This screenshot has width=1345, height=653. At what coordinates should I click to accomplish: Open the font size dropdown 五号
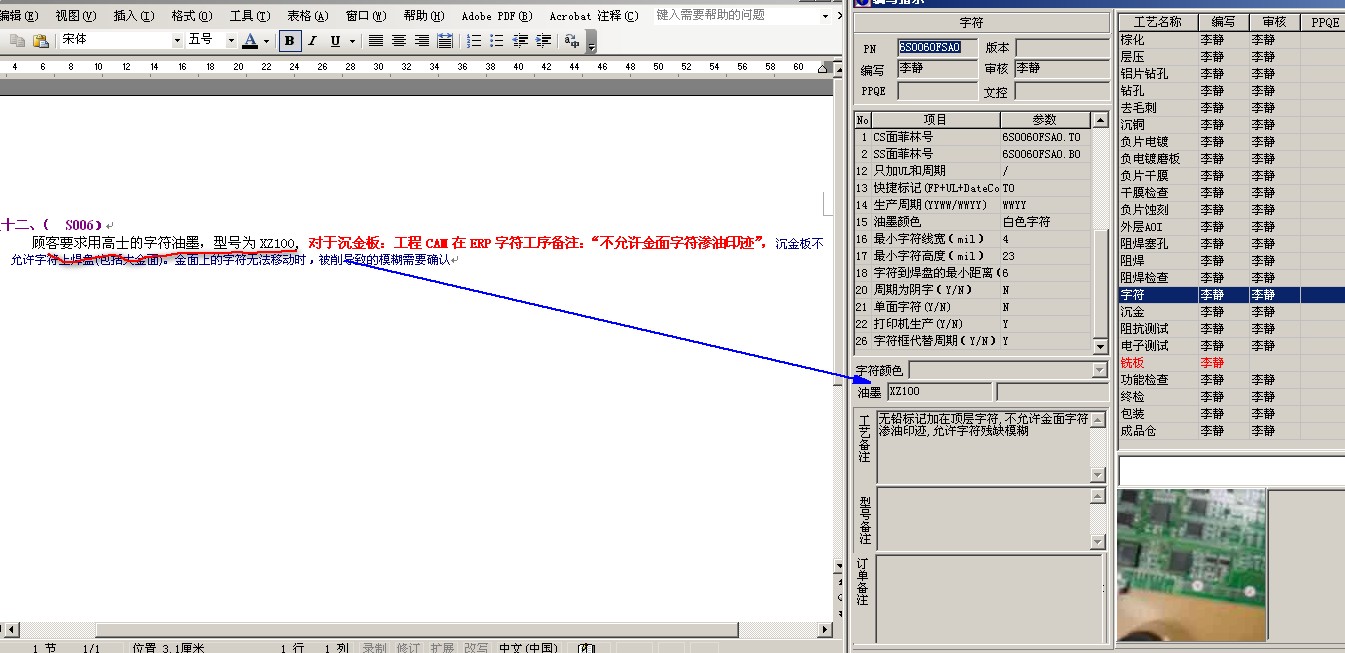pos(231,40)
